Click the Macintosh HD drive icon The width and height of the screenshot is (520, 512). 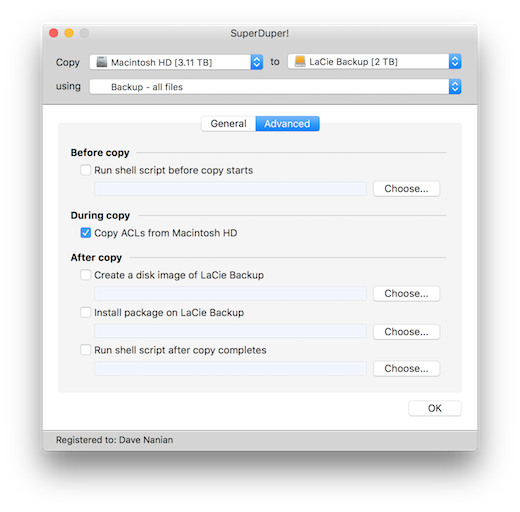(102, 62)
